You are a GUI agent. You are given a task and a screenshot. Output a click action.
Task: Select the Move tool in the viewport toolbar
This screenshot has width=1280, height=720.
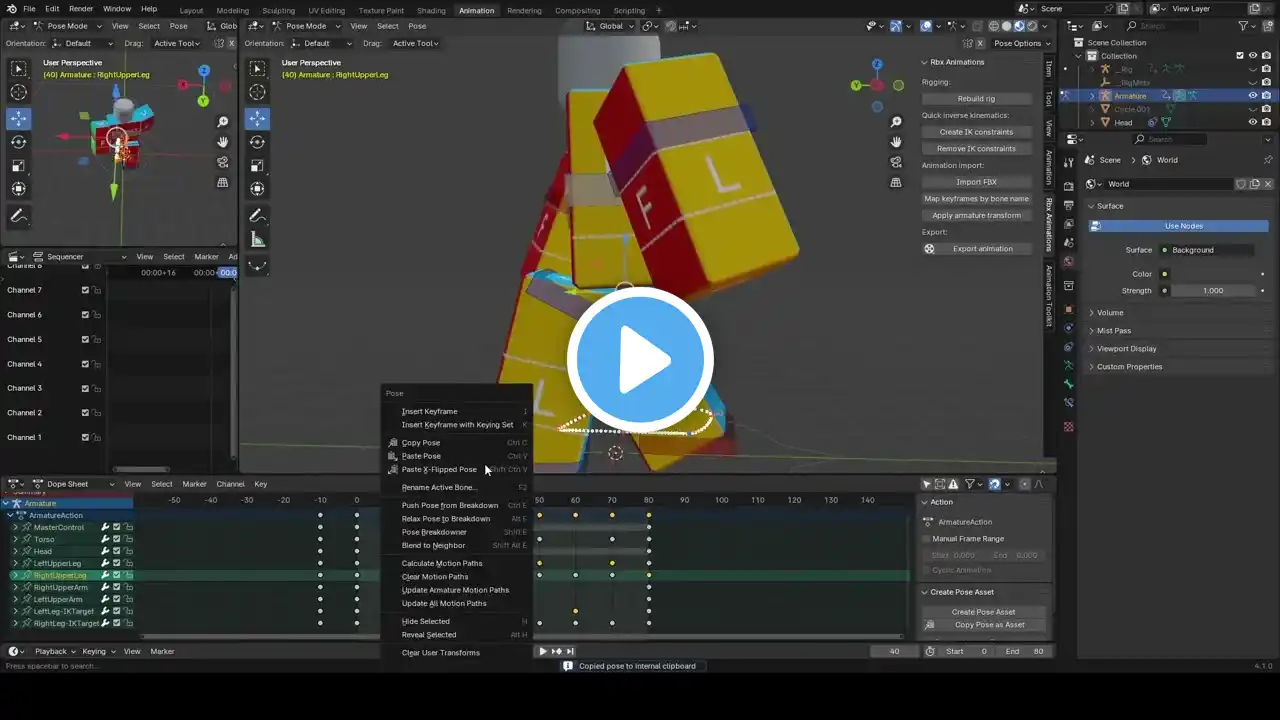click(x=257, y=117)
